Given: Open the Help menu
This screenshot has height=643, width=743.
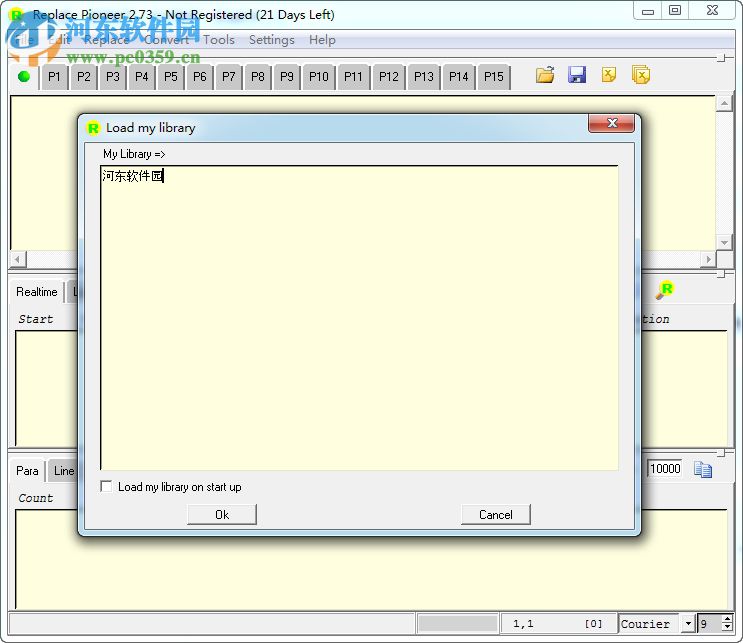Looking at the screenshot, I should click(x=322, y=40).
